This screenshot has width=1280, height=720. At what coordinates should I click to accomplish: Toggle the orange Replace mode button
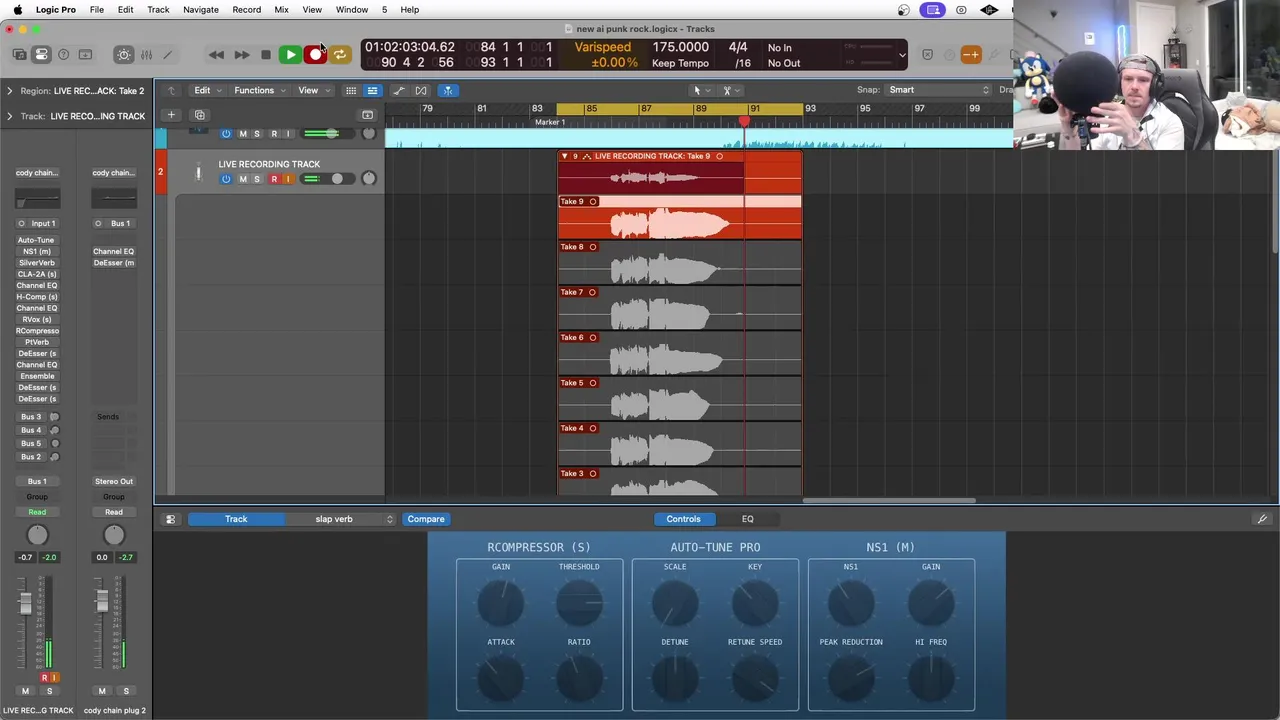[x=970, y=55]
